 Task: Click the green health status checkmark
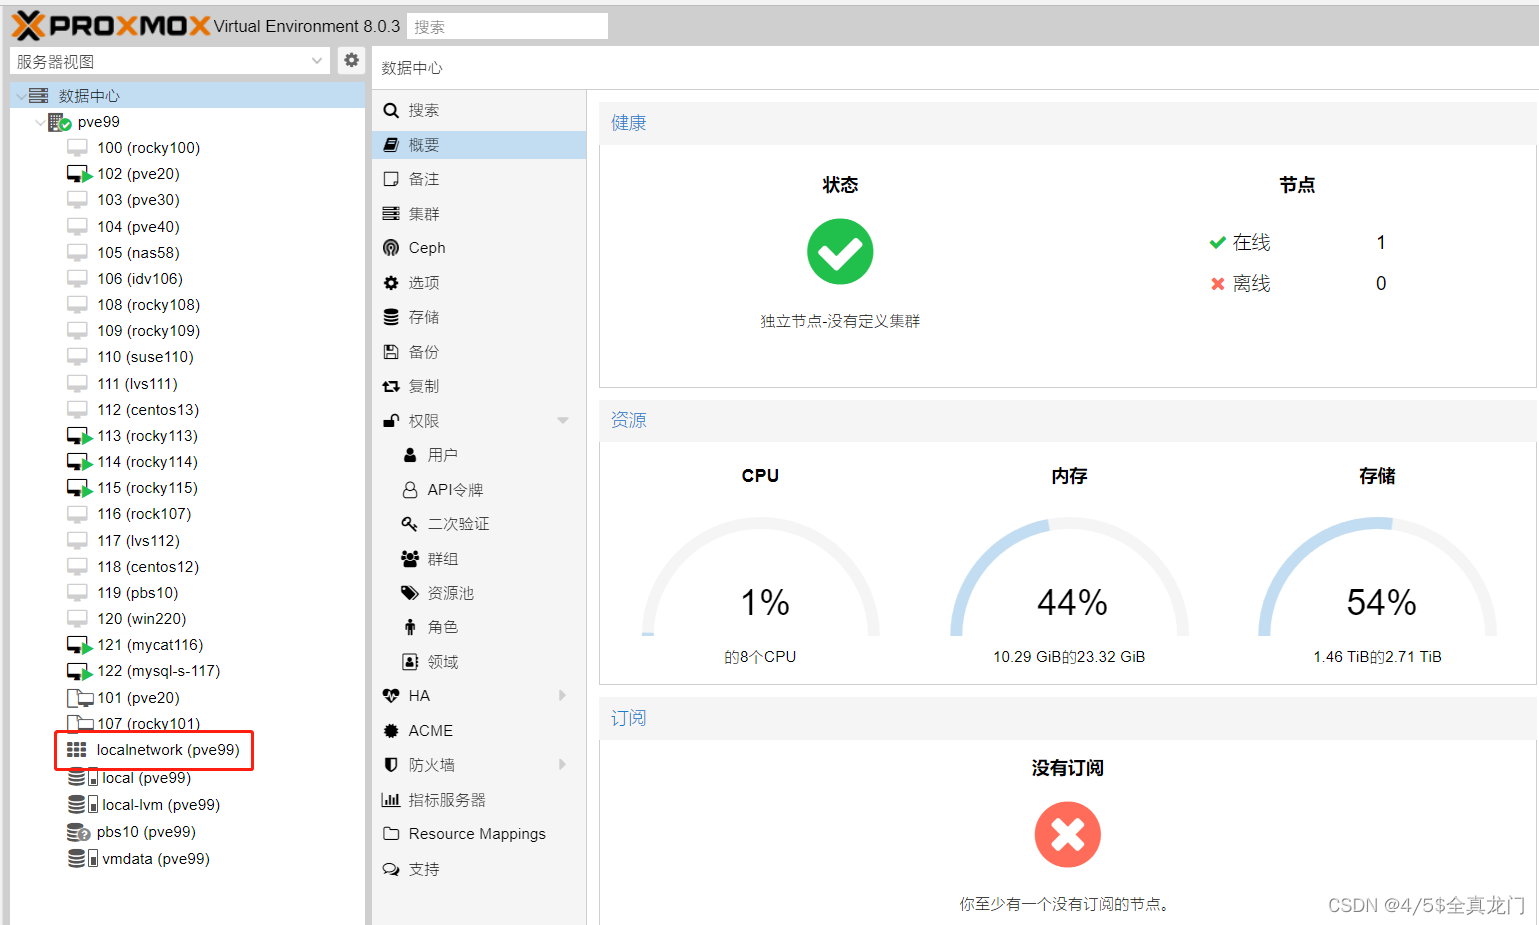pos(840,252)
